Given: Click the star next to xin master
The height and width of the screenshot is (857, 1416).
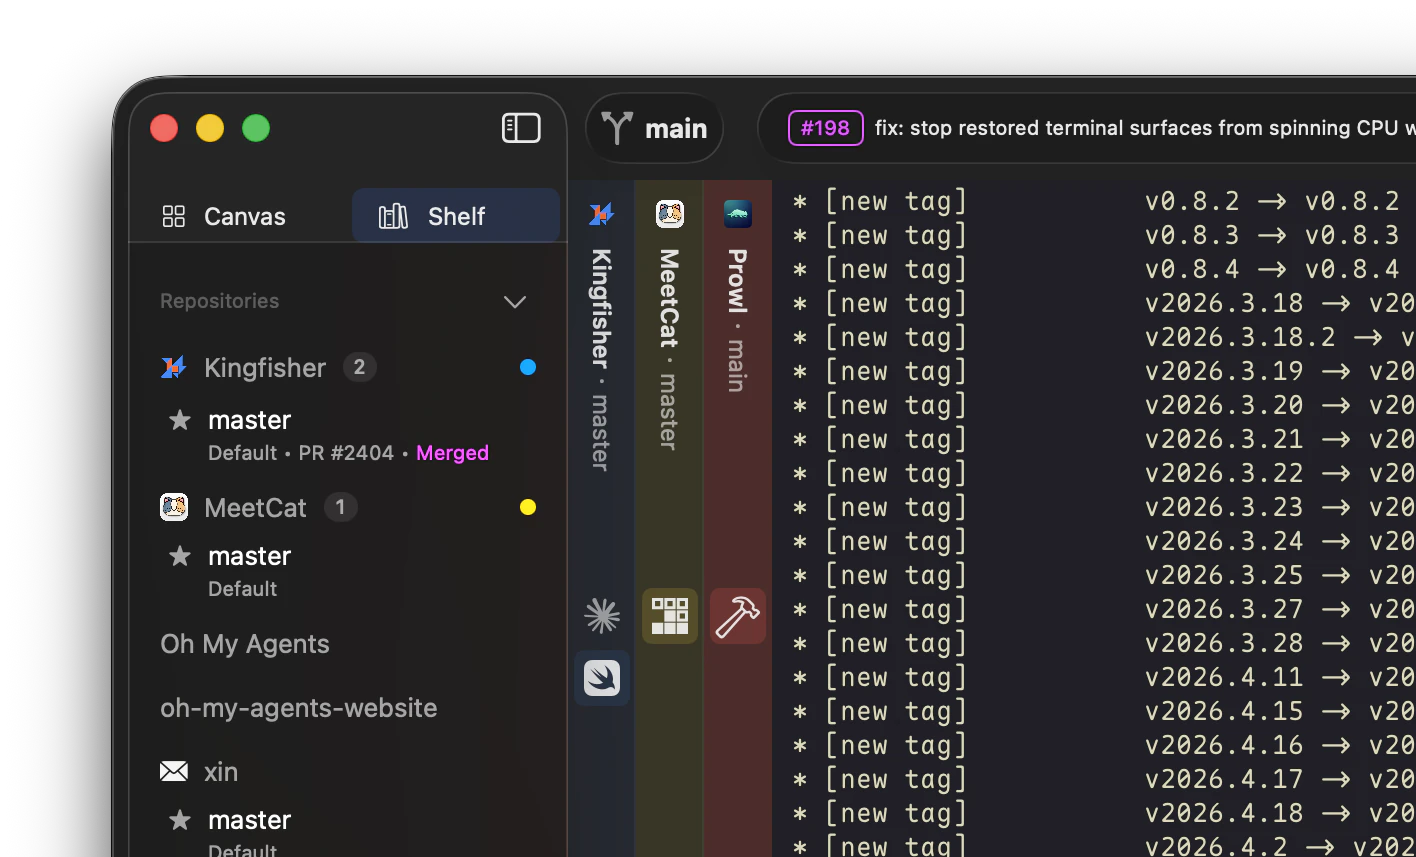Looking at the screenshot, I should 180,820.
